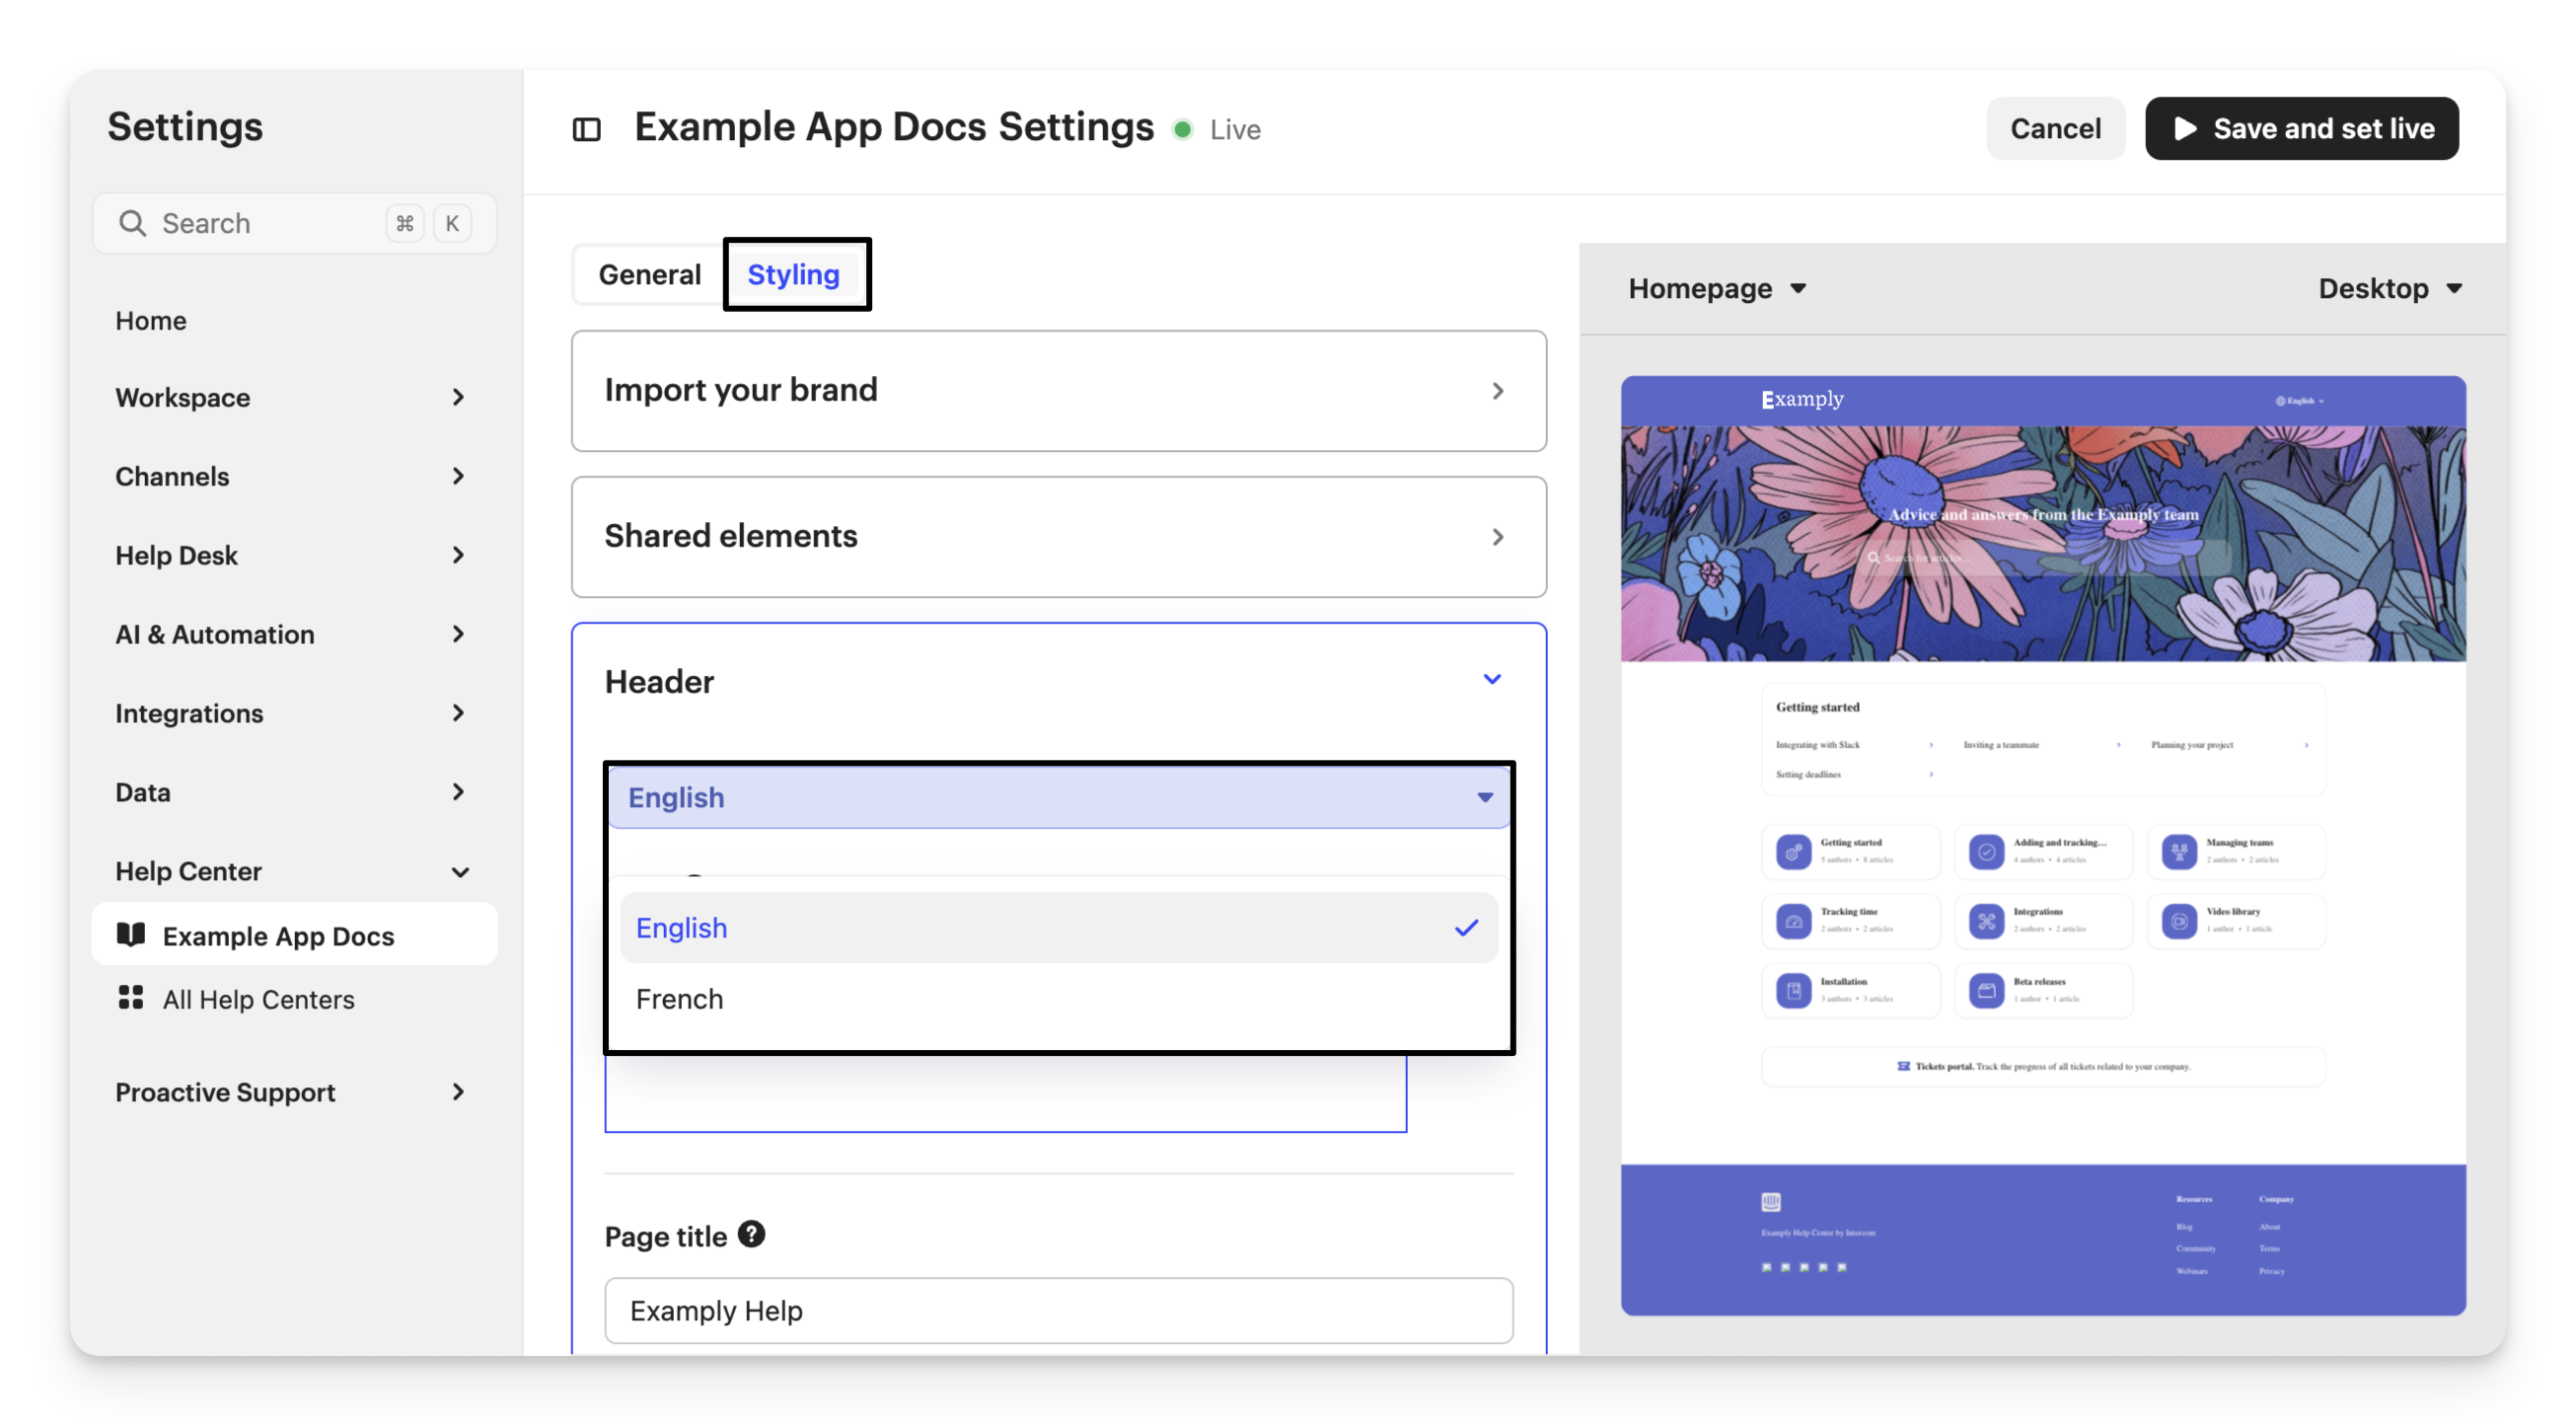
Task: Click the Example App Docs book icon
Action: click(131, 935)
